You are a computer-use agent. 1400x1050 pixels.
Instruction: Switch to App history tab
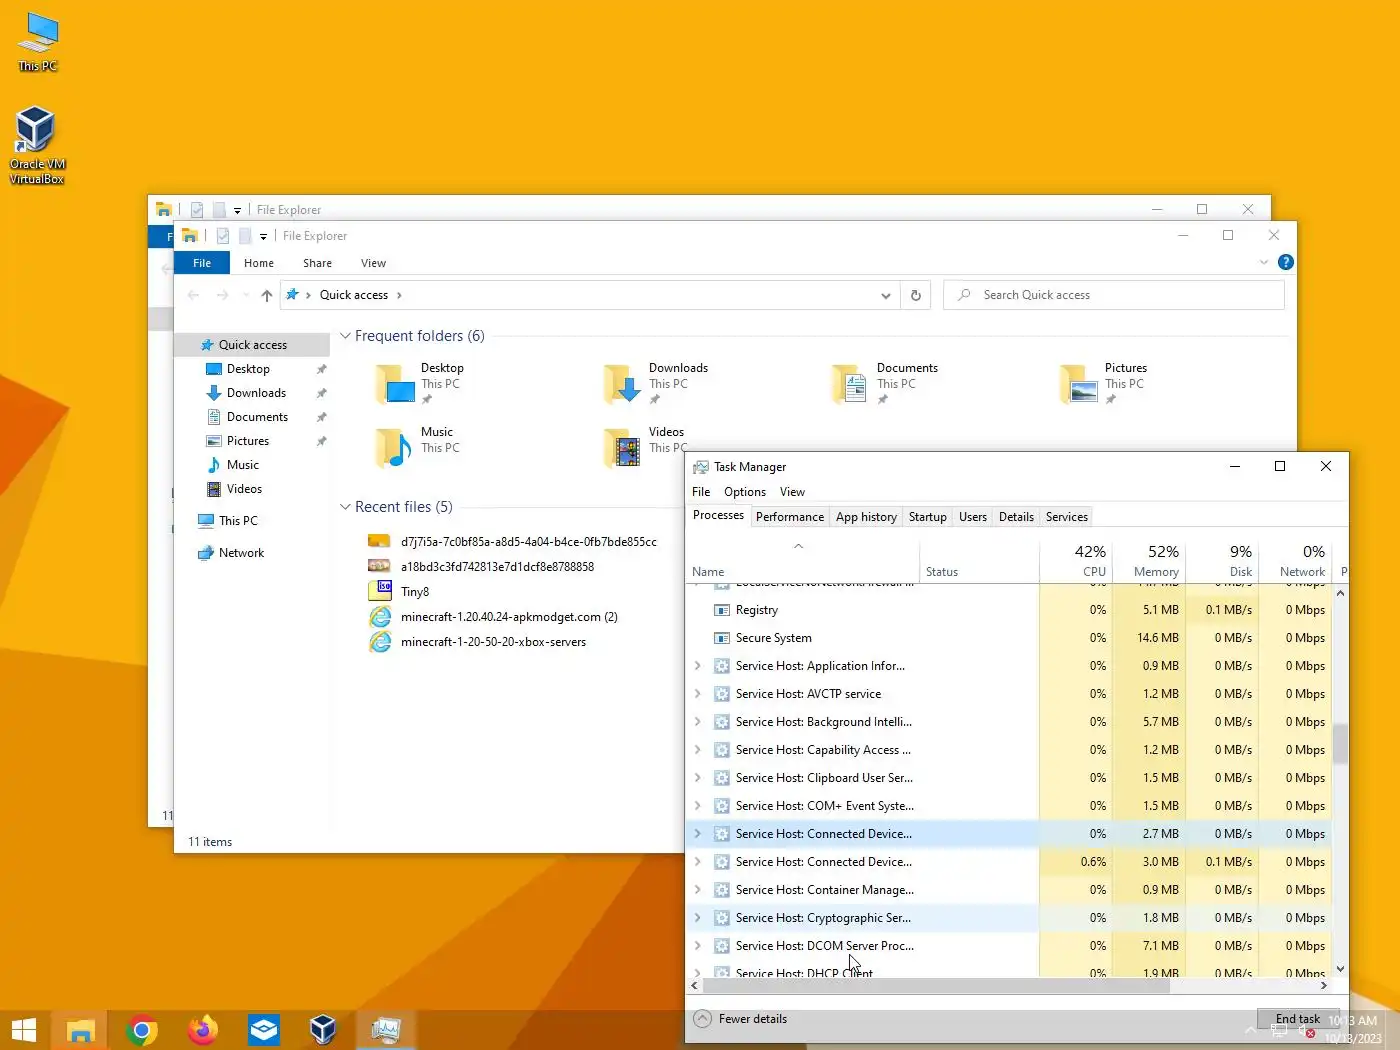(866, 517)
